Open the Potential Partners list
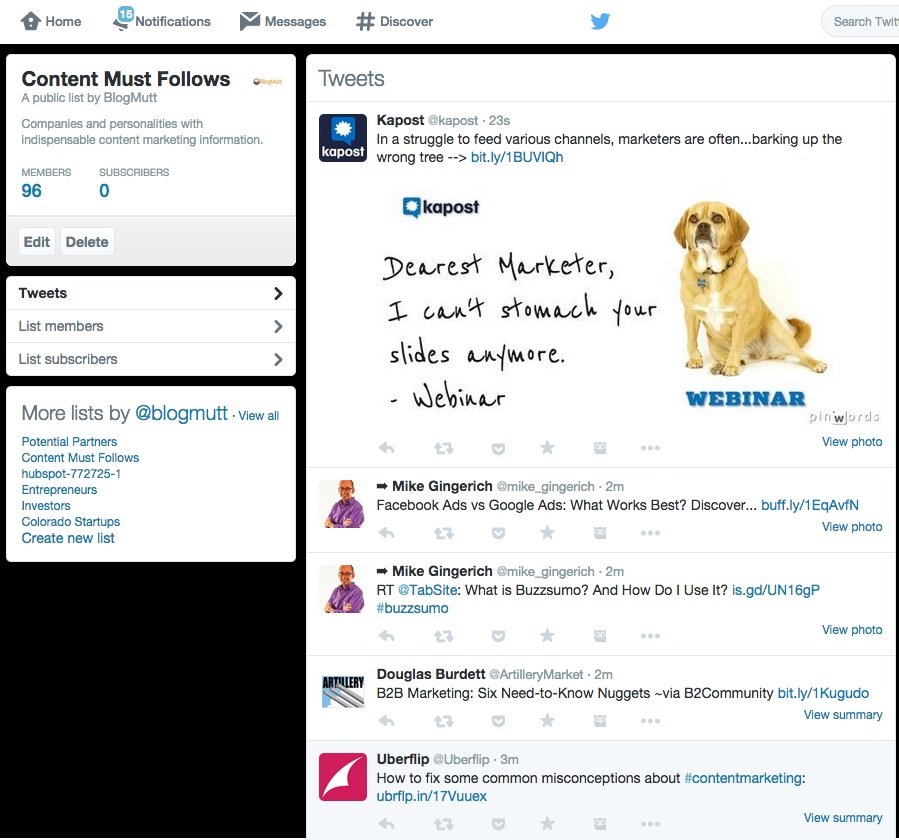Viewport: 899px width, 840px height. tap(69, 442)
